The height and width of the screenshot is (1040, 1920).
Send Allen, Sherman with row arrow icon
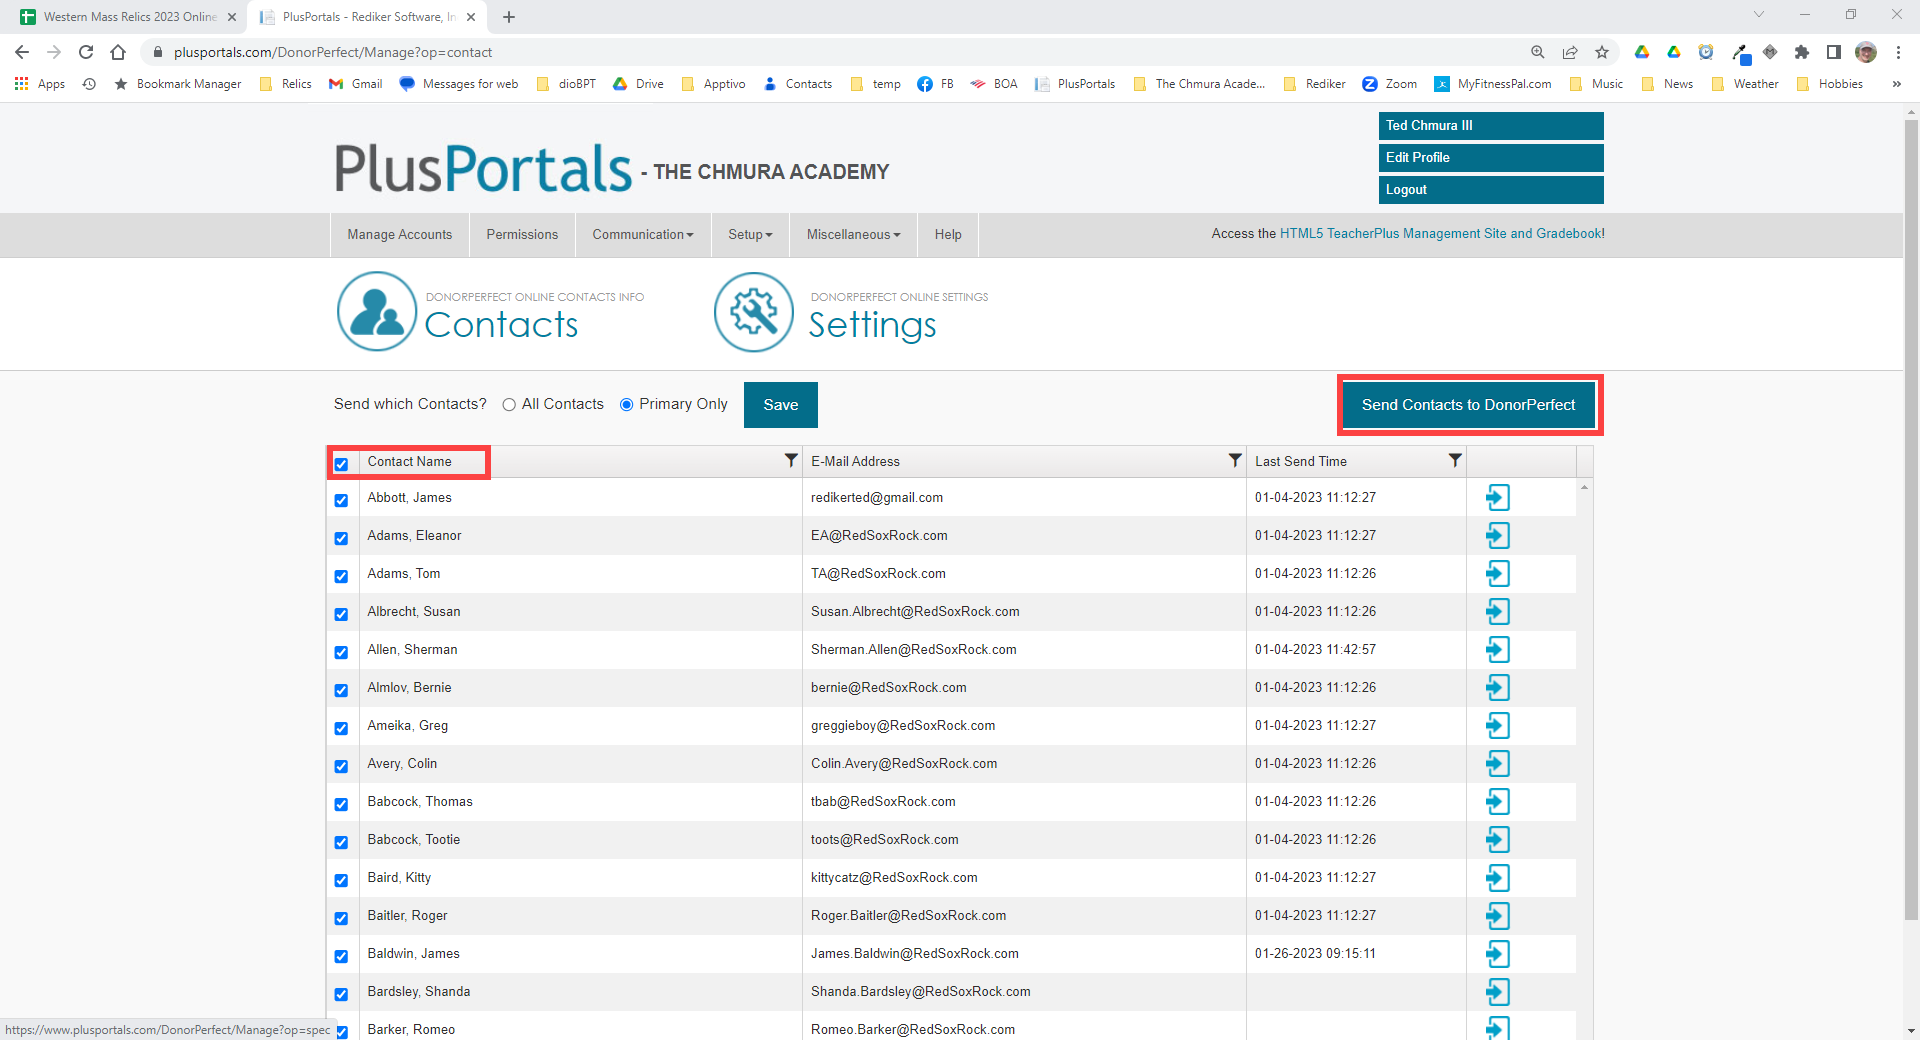1497,649
